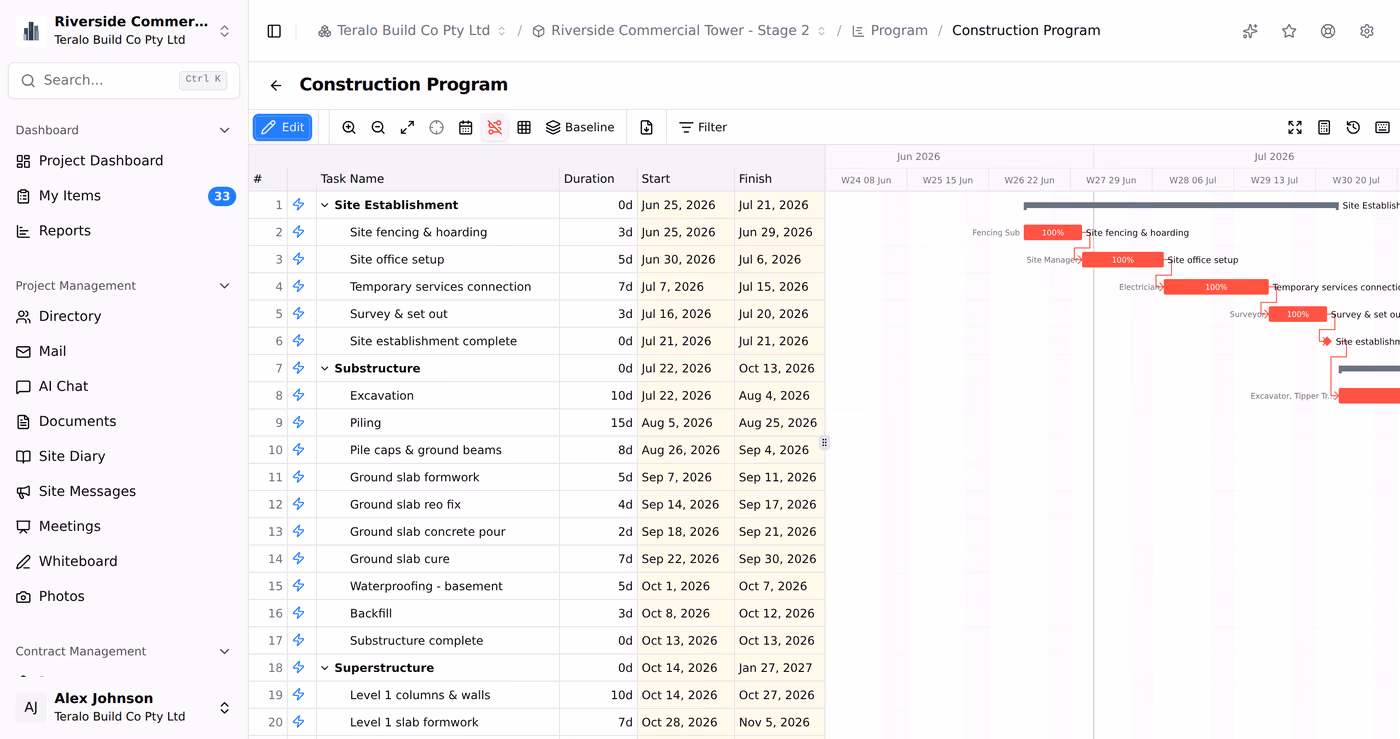Collapse the Dashboard sidebar section
Screen dimensions: 1400x739
pos(225,130)
